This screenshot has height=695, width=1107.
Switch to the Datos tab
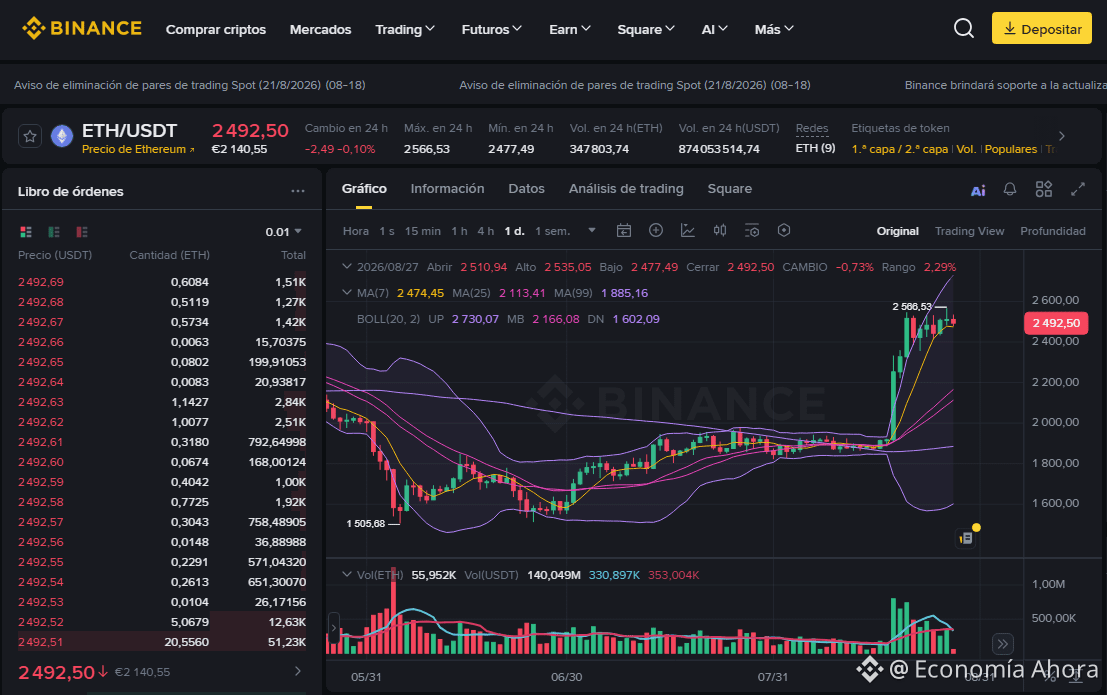527,189
